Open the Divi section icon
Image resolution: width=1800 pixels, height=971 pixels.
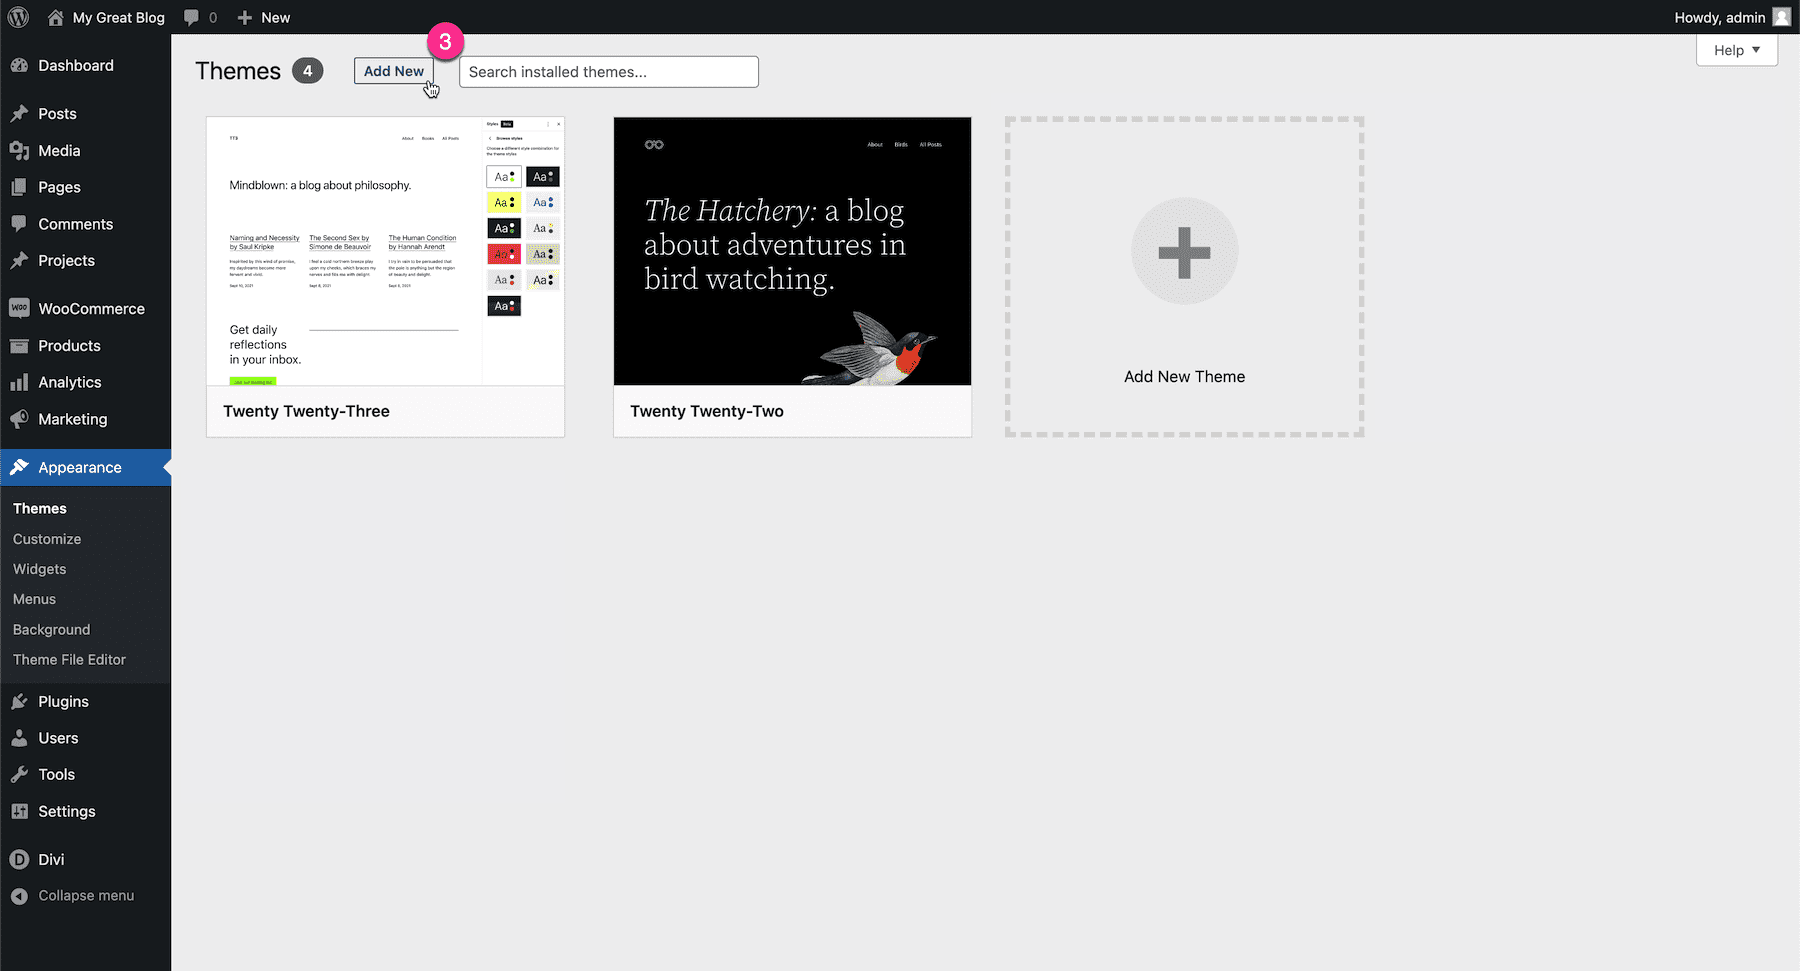[x=21, y=859]
